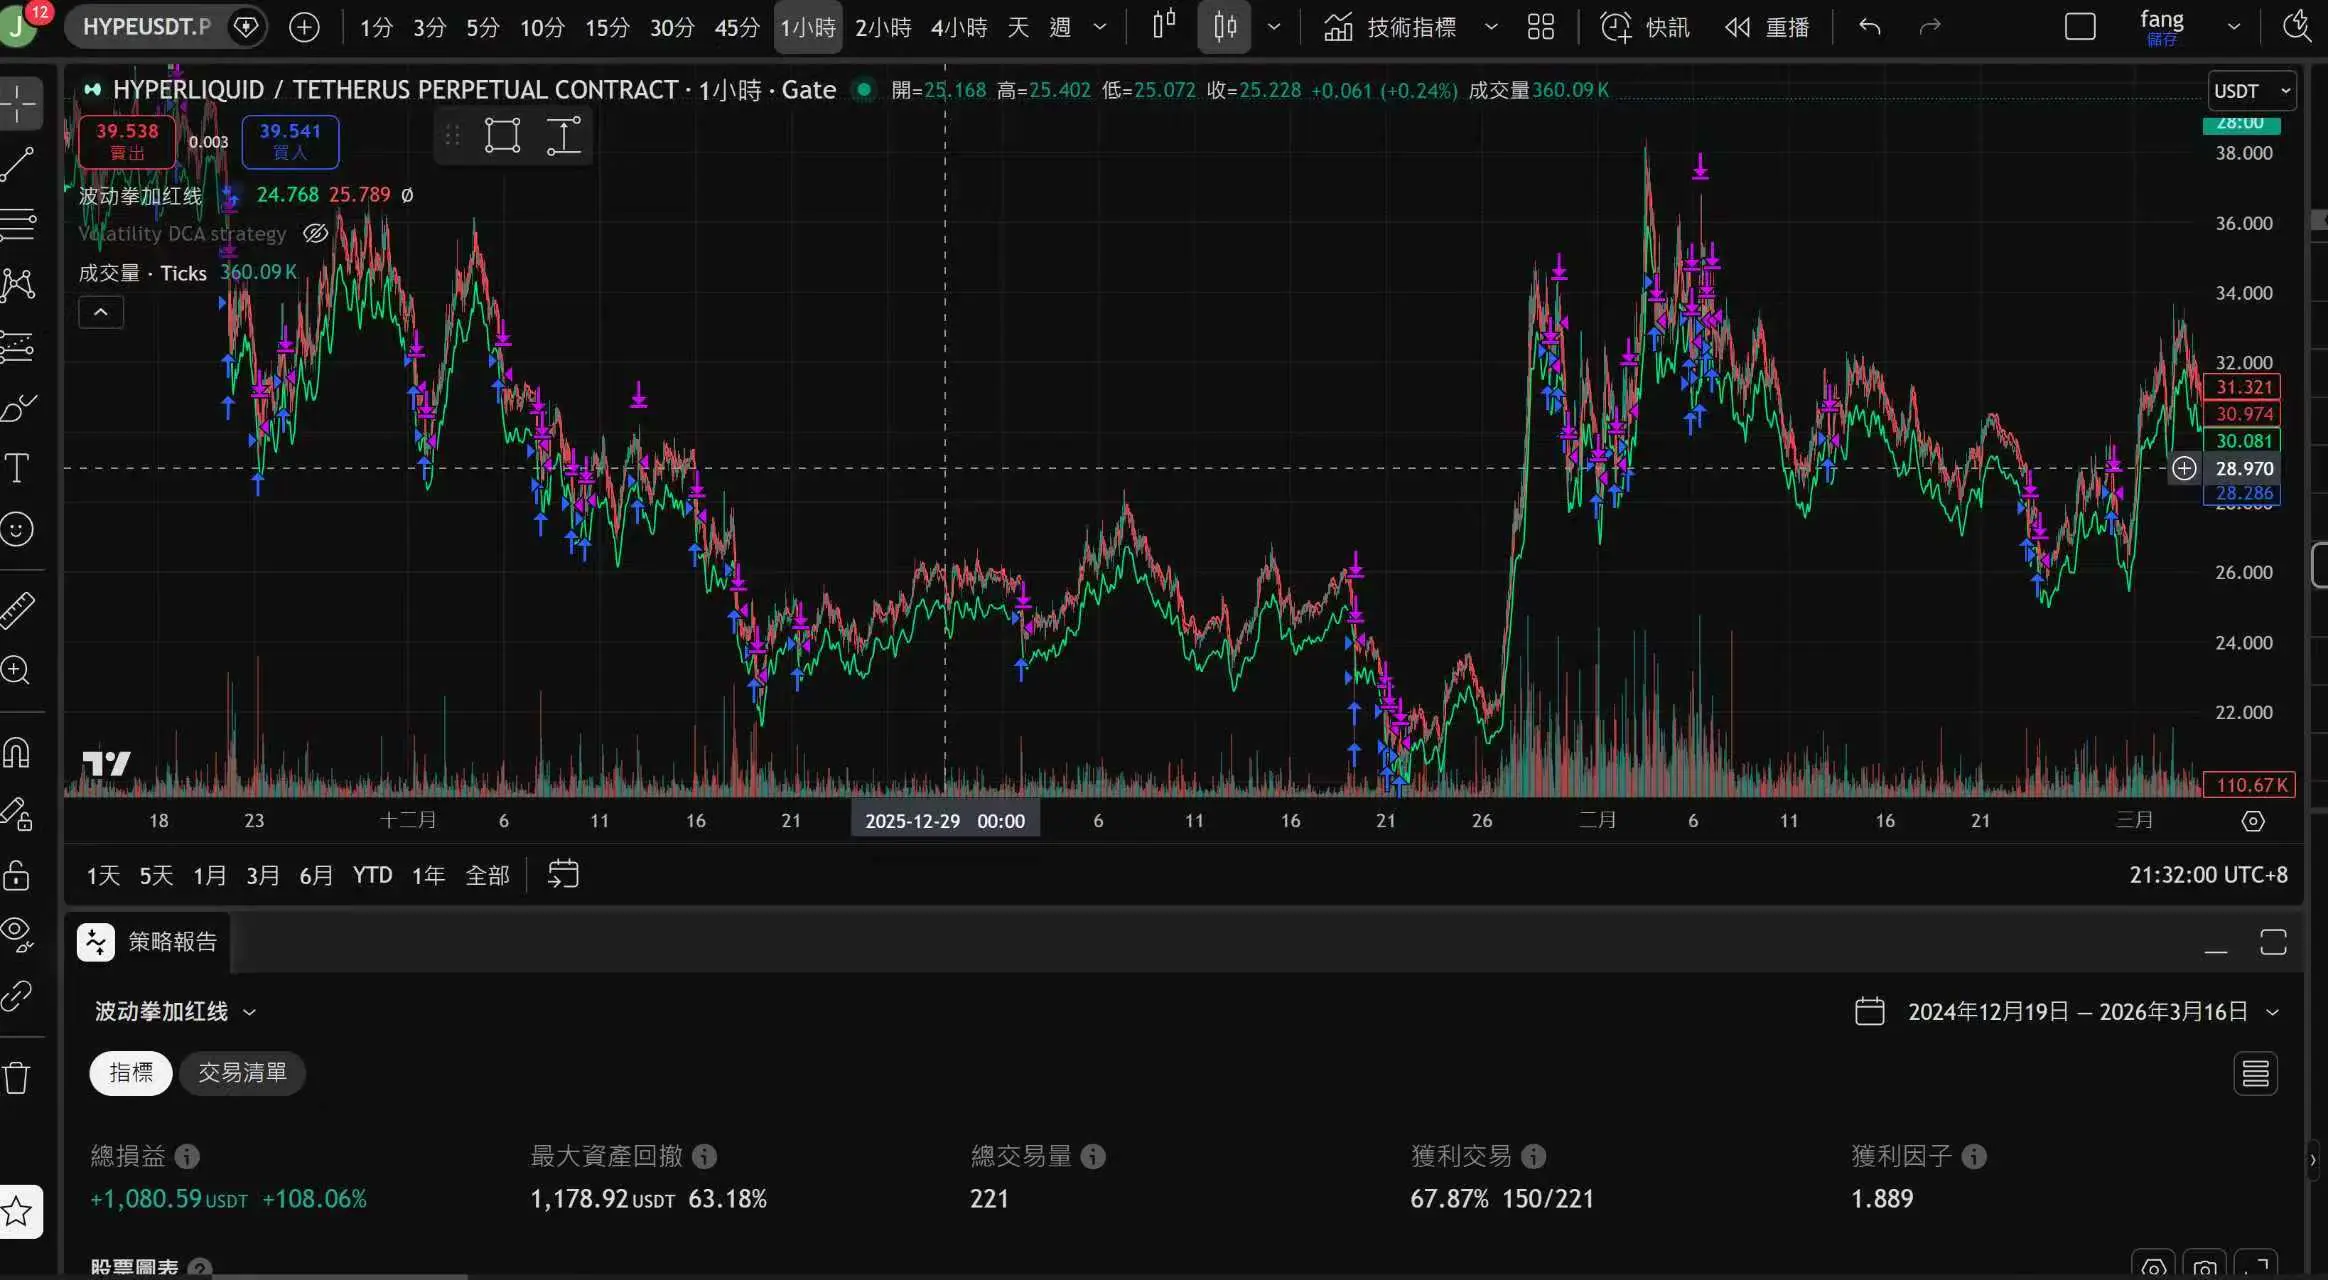Toggle magnet mode on the sidebar

point(17,752)
